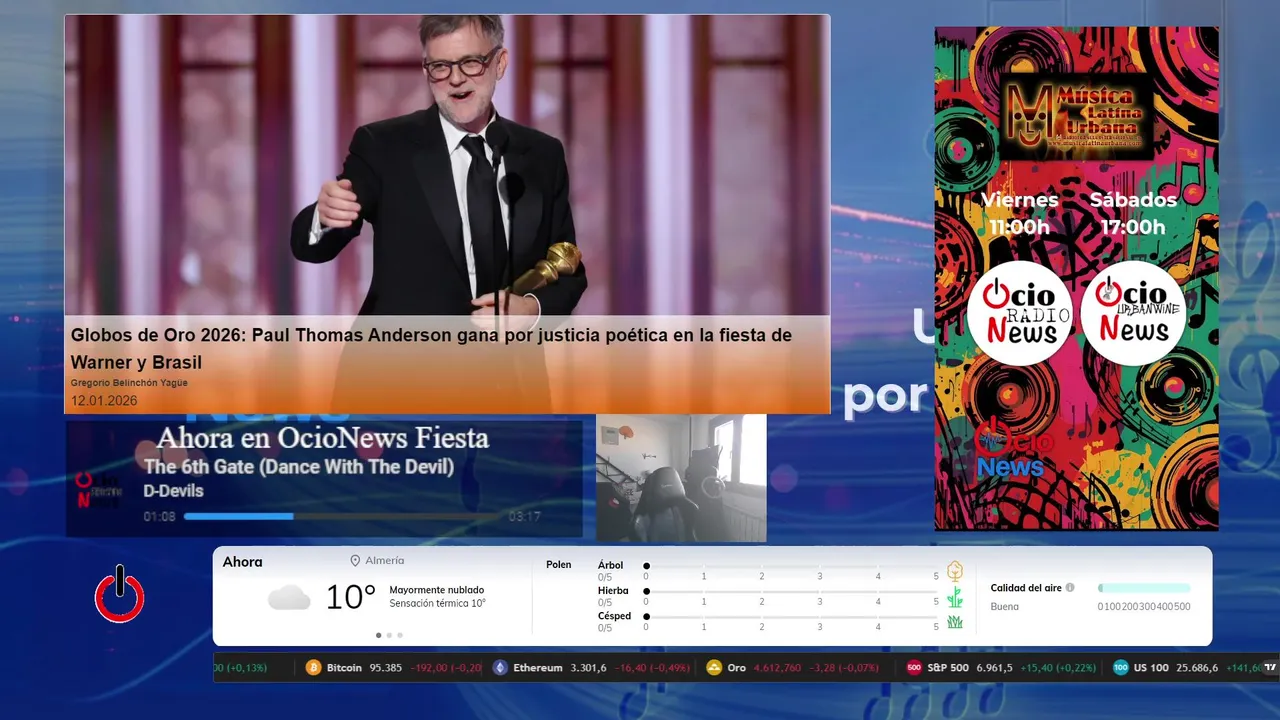Open Ethereum price 3.301,6 in ticker

588,667
